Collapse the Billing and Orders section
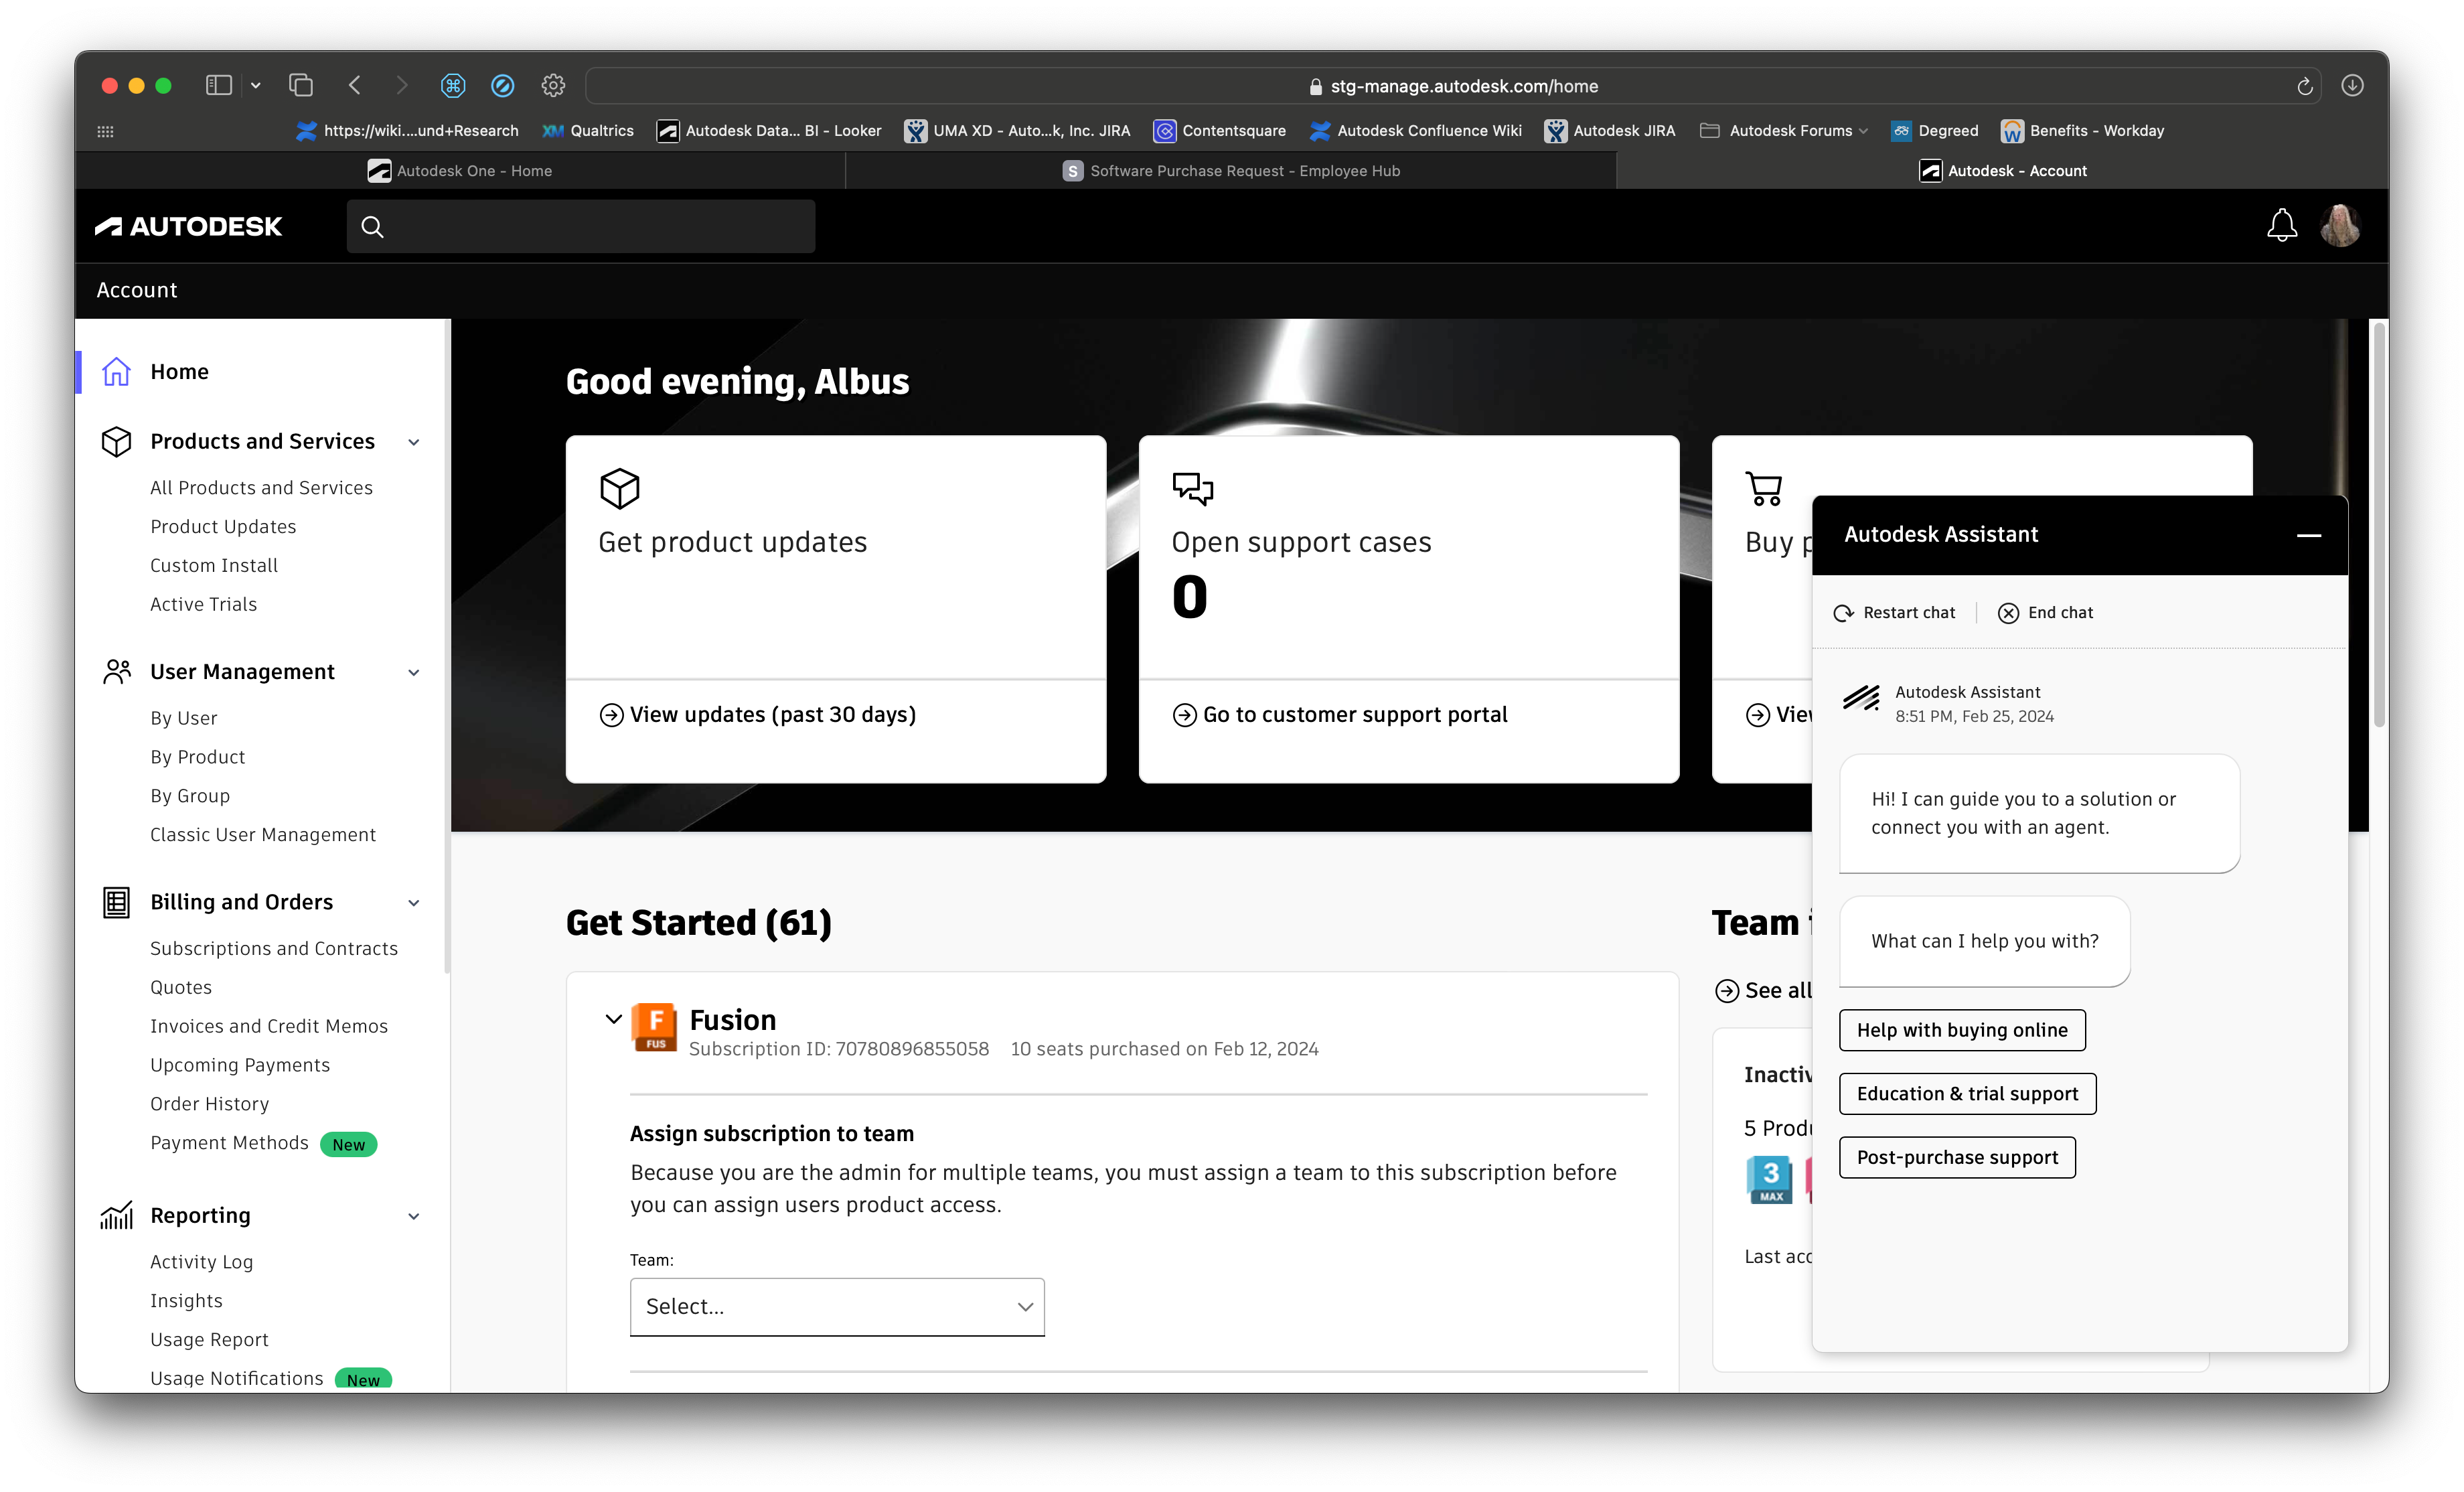Viewport: 2464px width, 1492px height. click(x=414, y=903)
